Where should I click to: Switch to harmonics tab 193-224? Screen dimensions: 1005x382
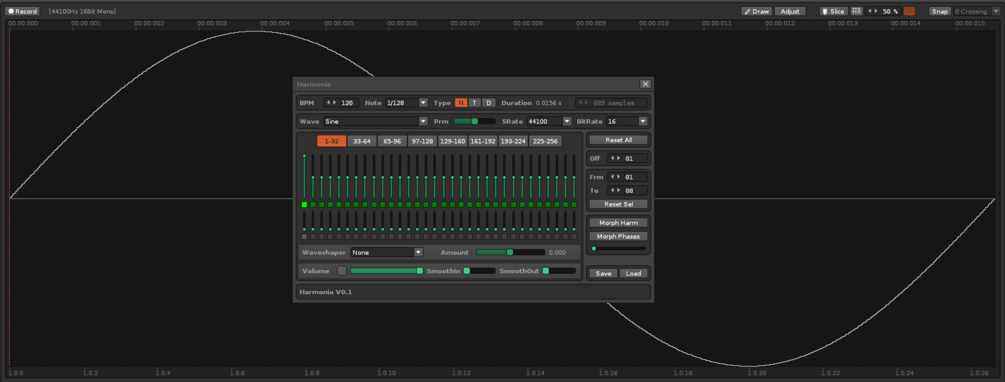click(x=513, y=141)
